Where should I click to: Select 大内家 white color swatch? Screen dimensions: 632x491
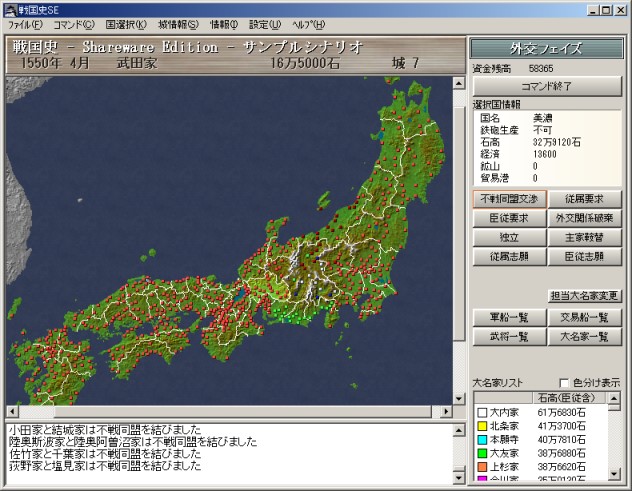[x=482, y=413]
